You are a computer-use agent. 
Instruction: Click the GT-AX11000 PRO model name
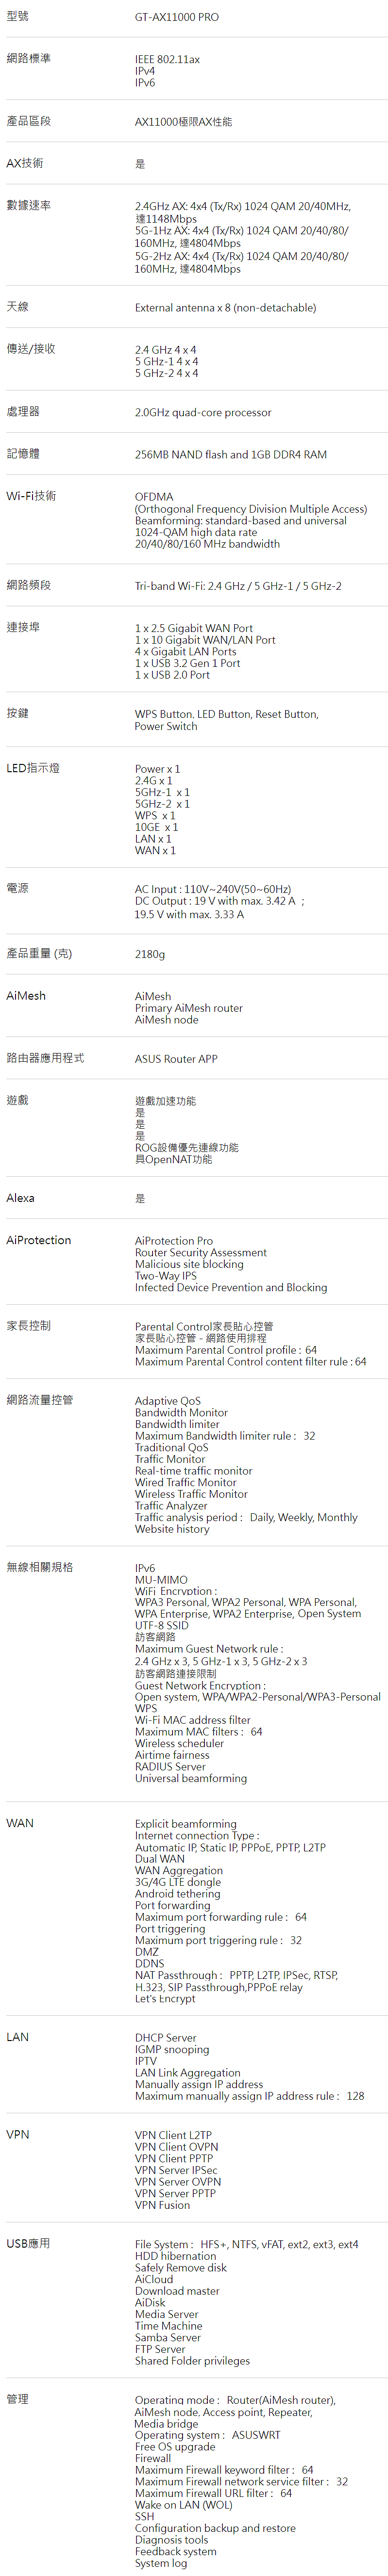(x=177, y=17)
